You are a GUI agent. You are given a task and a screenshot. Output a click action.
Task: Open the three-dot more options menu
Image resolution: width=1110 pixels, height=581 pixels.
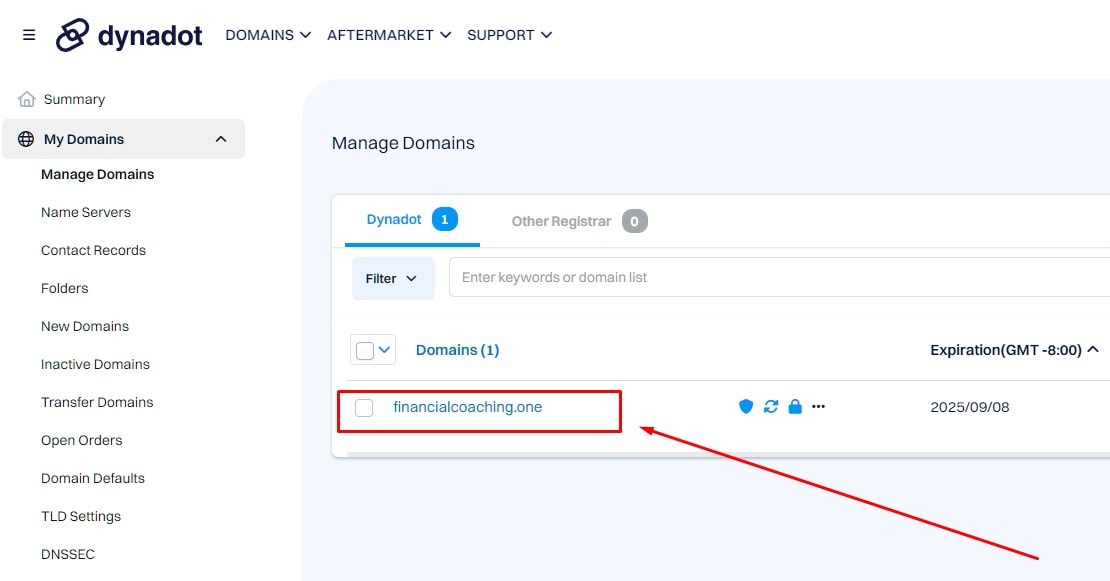[x=818, y=406]
